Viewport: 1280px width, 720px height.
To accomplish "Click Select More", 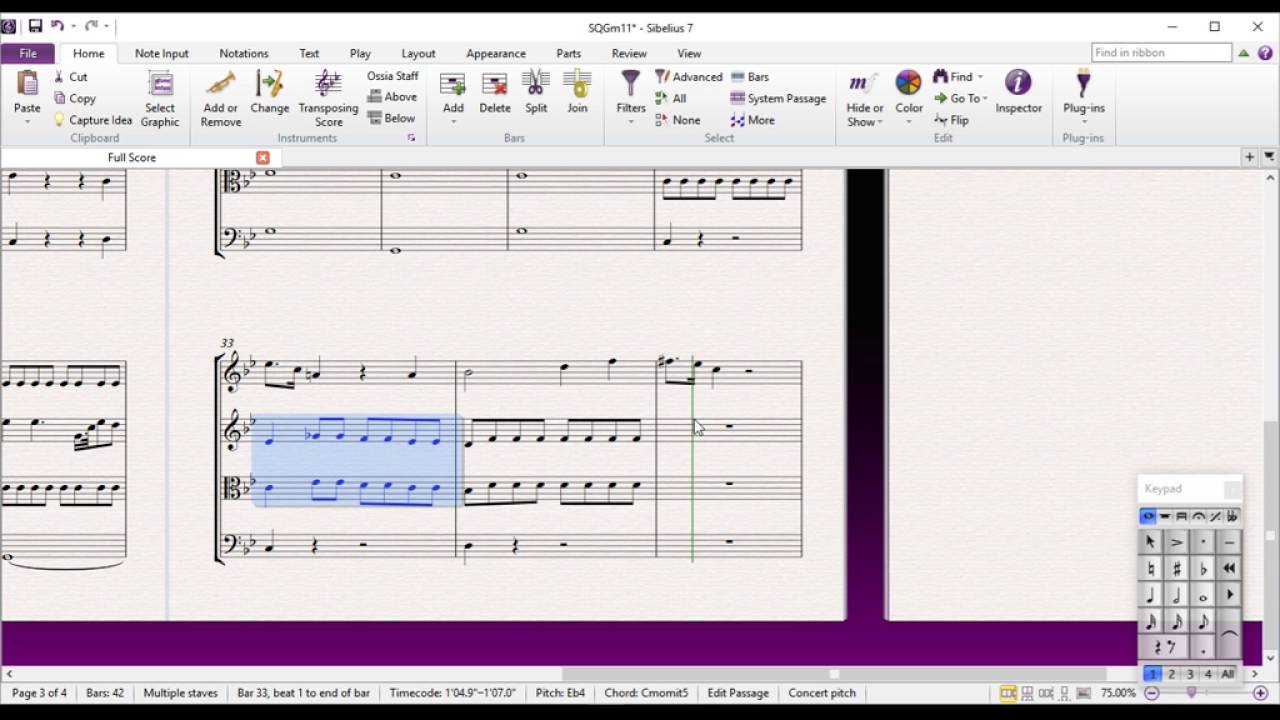I will click(752, 120).
